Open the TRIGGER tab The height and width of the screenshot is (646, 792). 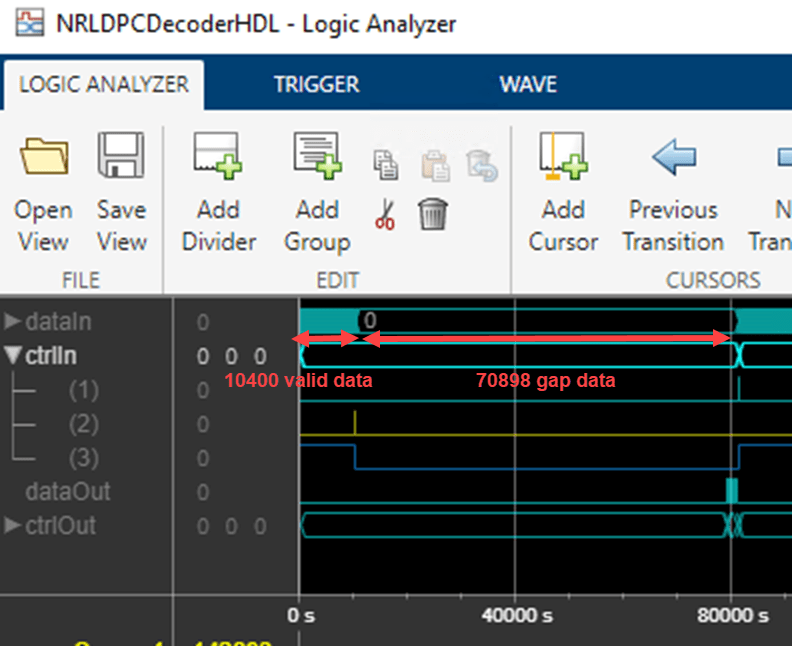[x=317, y=84]
